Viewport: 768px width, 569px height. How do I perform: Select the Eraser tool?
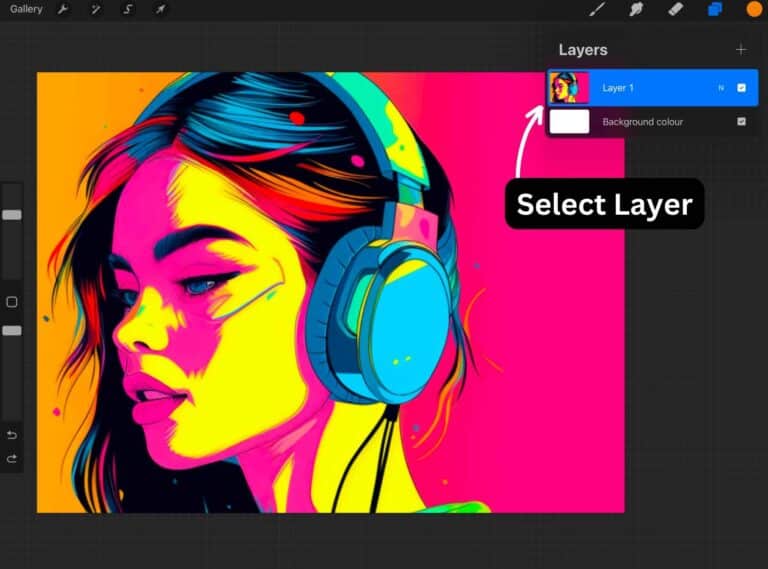point(675,9)
